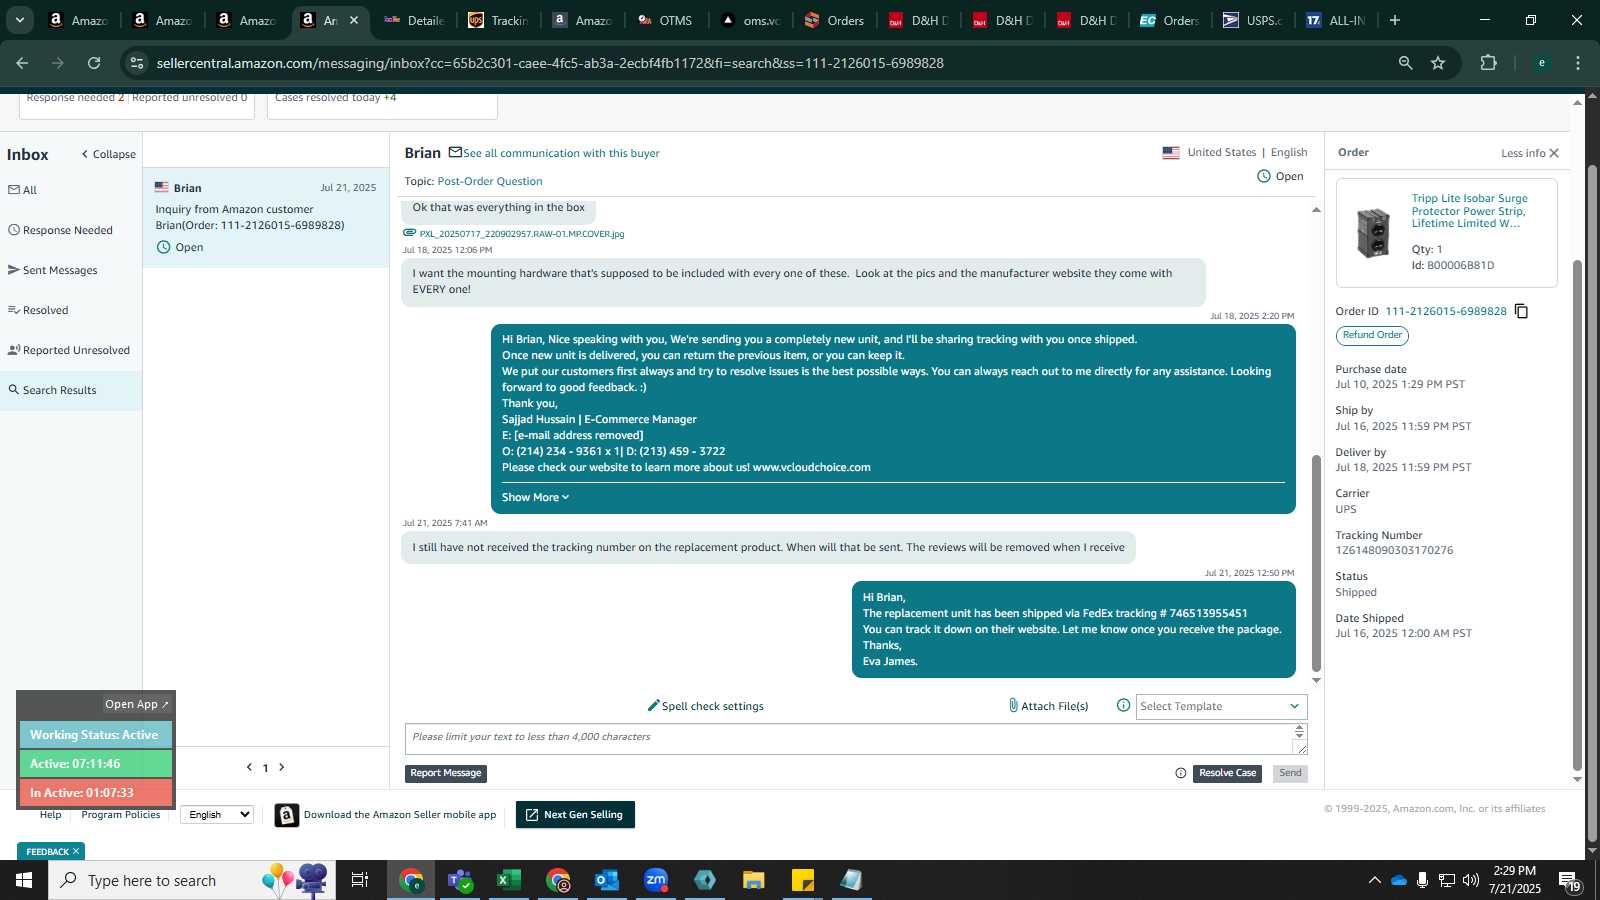Click the Refund Order button
This screenshot has height=900, width=1600.
click(1372, 335)
